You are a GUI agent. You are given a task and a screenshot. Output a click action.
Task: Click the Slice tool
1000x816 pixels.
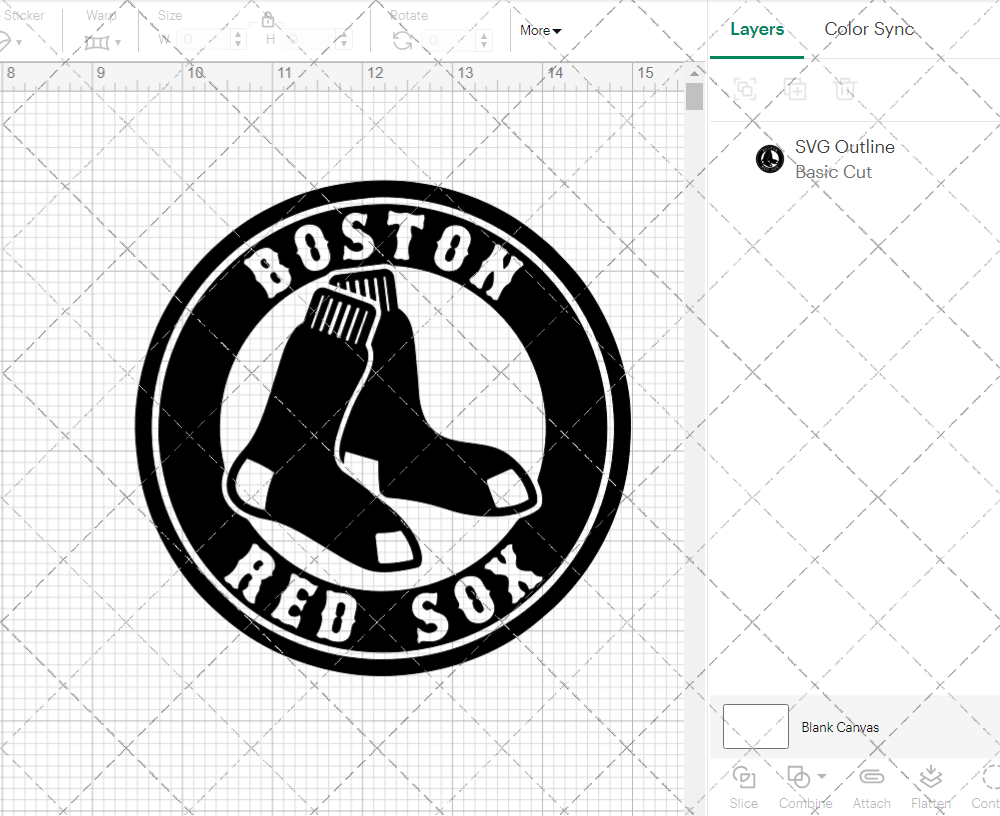point(744,787)
